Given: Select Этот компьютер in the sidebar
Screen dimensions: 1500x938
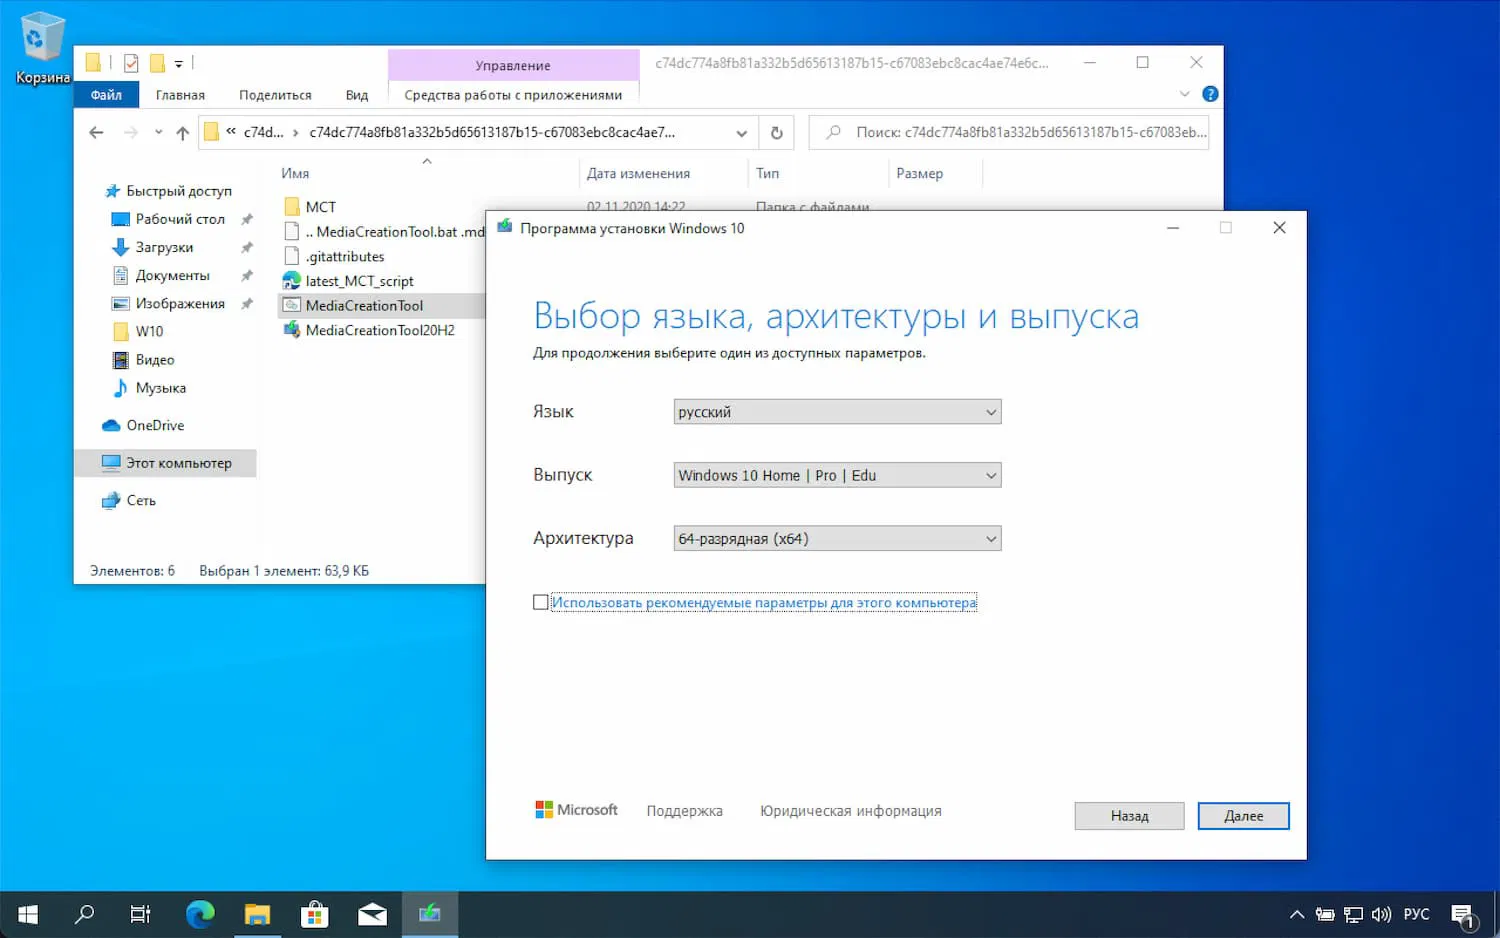Looking at the screenshot, I should point(178,462).
